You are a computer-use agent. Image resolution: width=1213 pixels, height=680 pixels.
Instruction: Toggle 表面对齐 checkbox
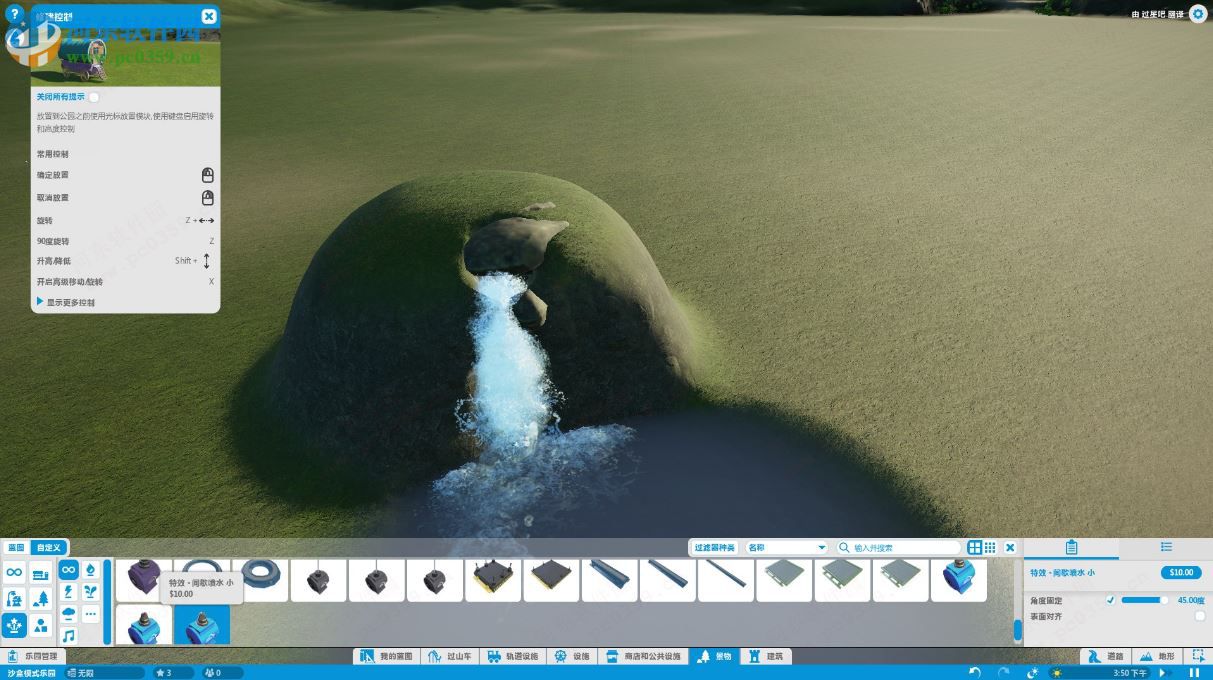pyautogui.click(x=1200, y=616)
